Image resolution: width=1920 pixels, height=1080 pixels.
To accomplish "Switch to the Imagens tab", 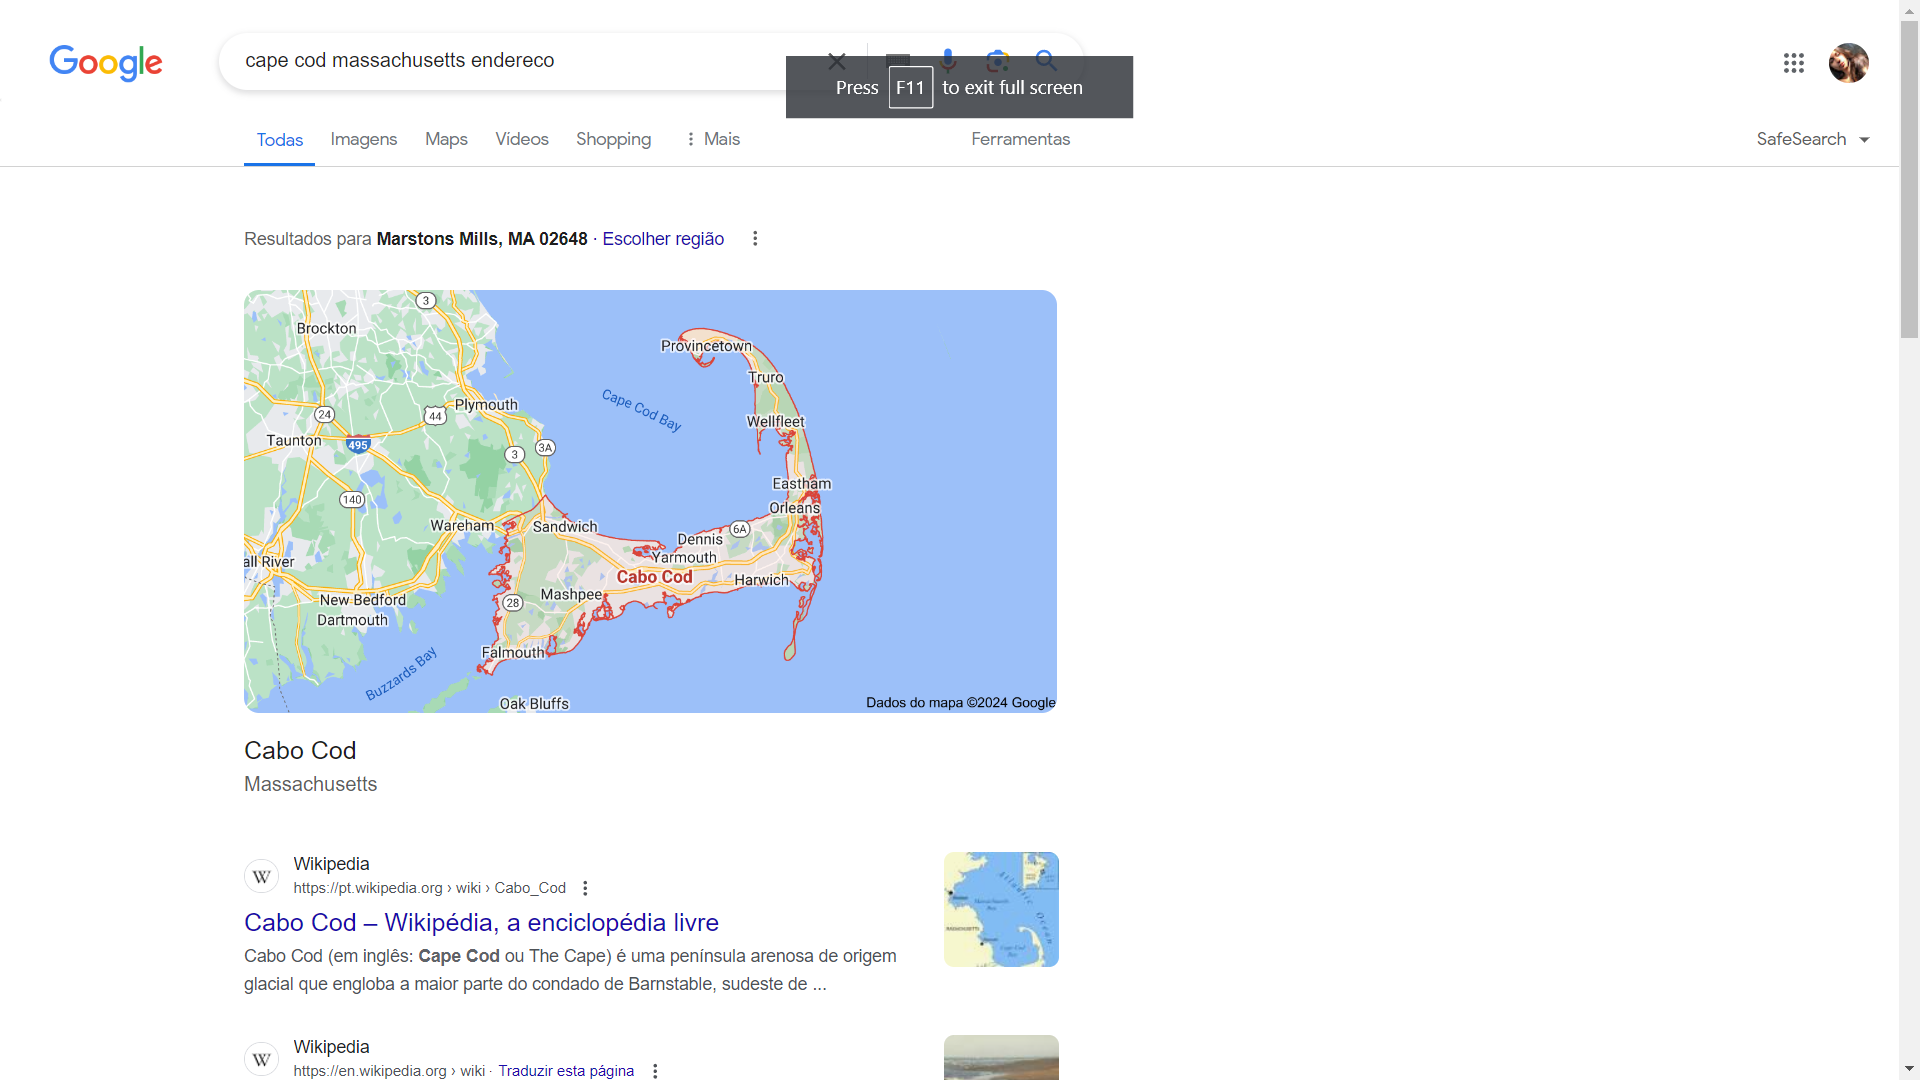I will coord(363,139).
